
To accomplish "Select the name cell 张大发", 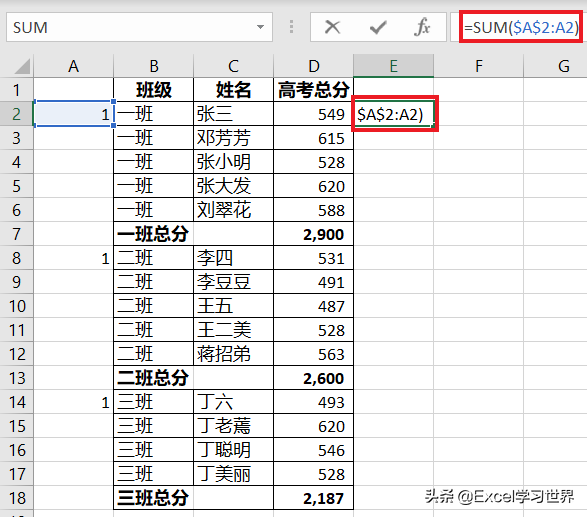I will click(x=233, y=186).
